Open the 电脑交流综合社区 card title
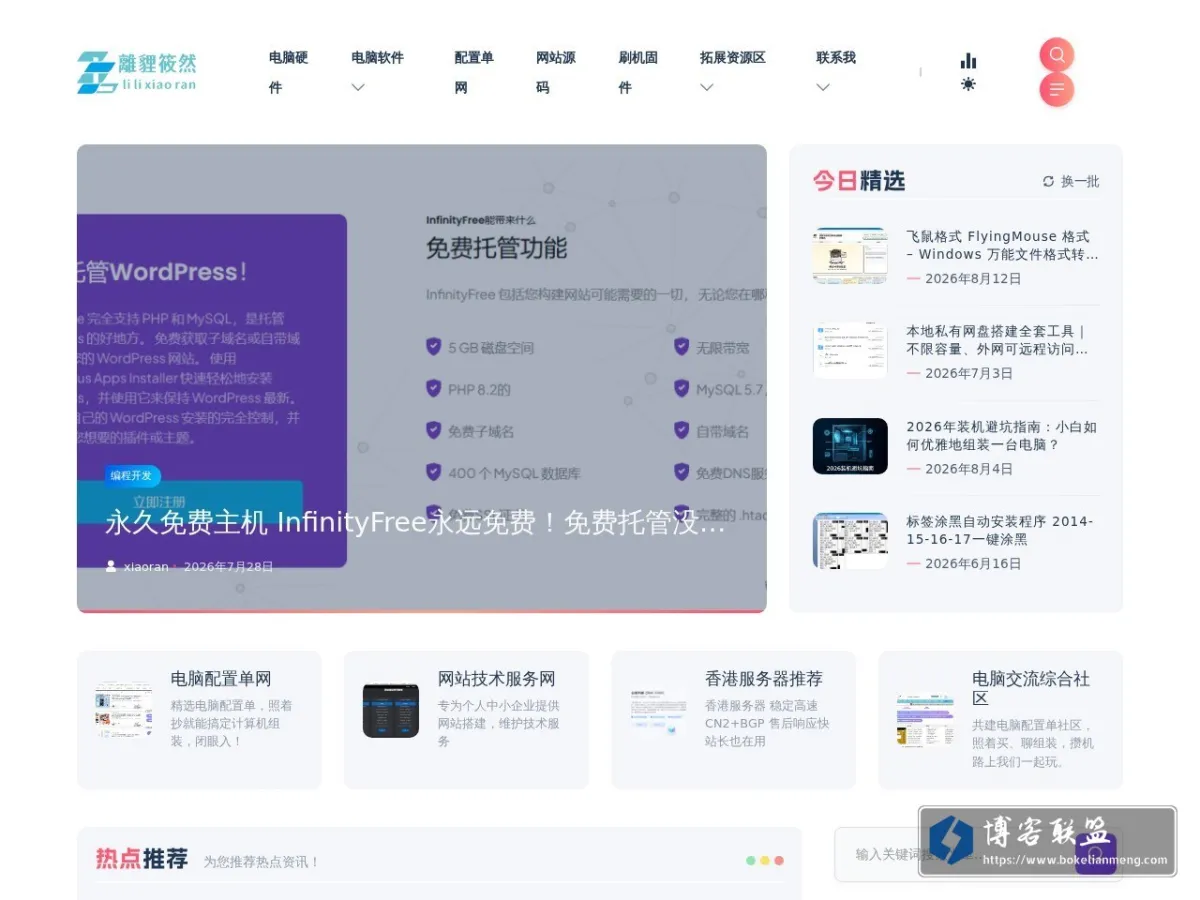 (1031, 688)
